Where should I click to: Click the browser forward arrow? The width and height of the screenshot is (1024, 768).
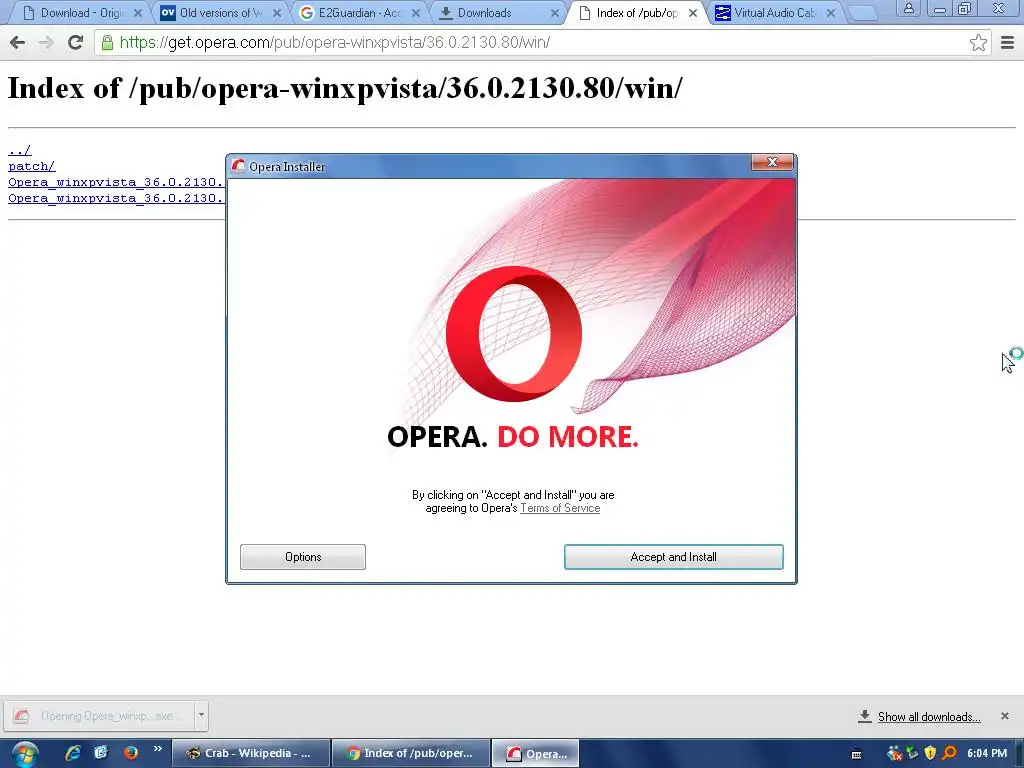pyautogui.click(x=46, y=43)
